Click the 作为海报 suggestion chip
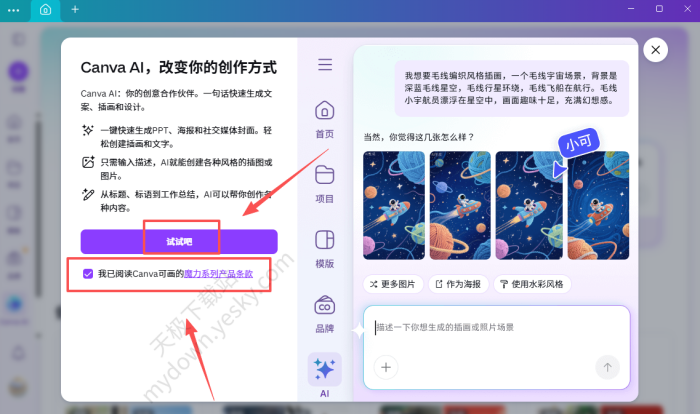The image size is (700, 414). tap(458, 284)
